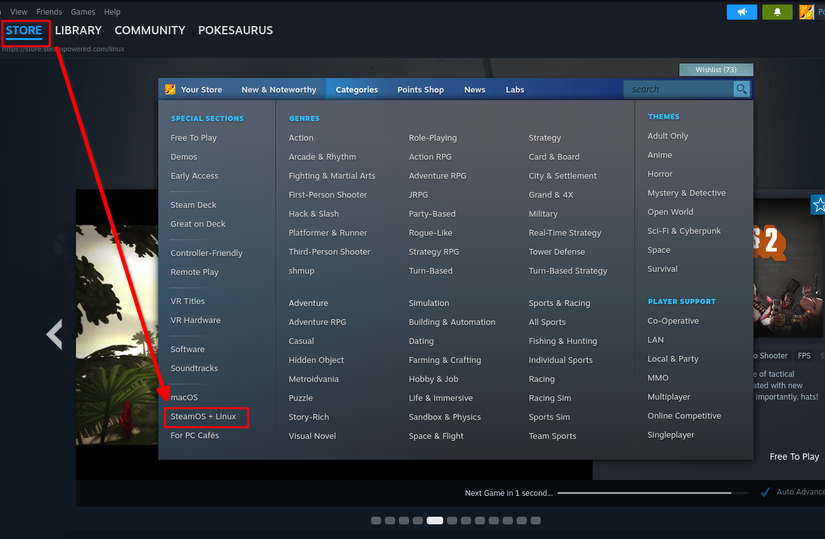Select the last carousel page dot
Viewport: 825px width, 539px height.
pos(536,521)
